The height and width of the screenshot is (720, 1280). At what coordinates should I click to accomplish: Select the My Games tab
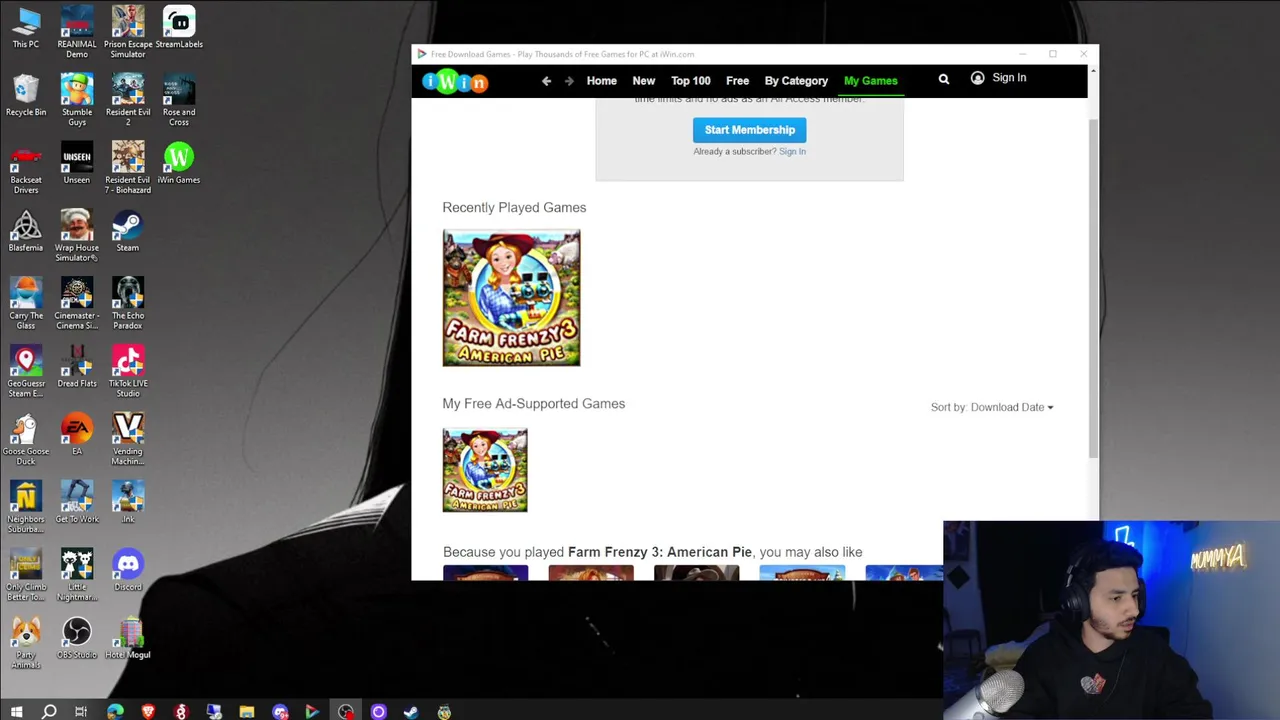tap(870, 81)
